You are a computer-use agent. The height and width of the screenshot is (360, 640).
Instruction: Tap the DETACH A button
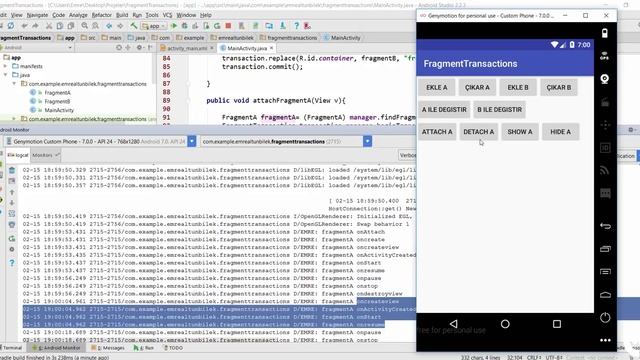(x=479, y=132)
